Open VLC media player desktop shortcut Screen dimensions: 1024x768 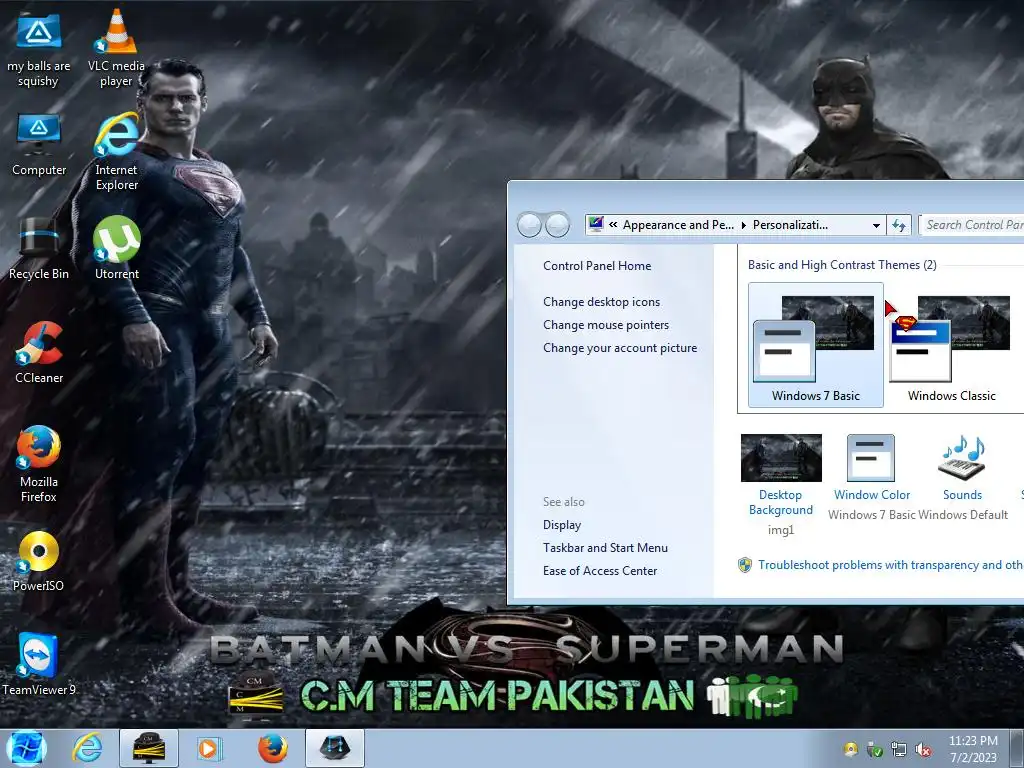116,48
